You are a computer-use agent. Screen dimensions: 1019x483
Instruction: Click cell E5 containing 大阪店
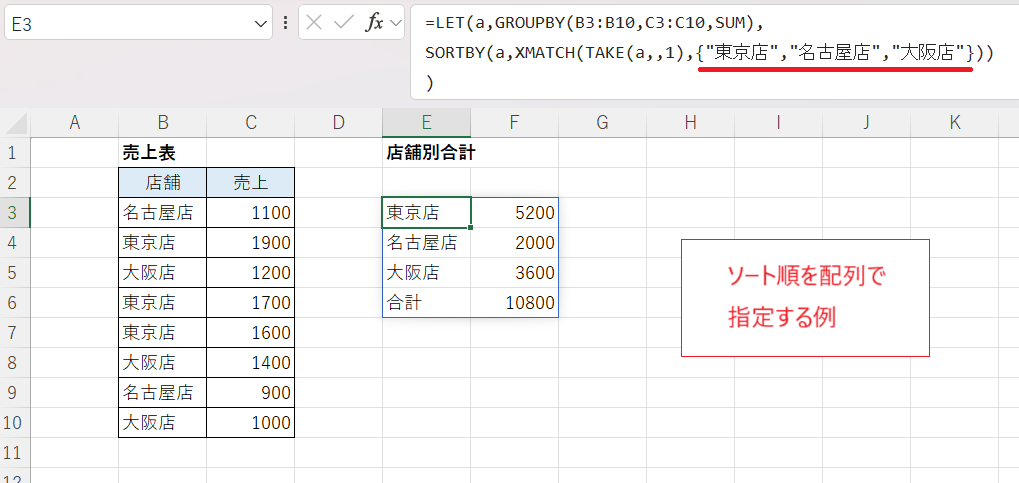point(426,272)
